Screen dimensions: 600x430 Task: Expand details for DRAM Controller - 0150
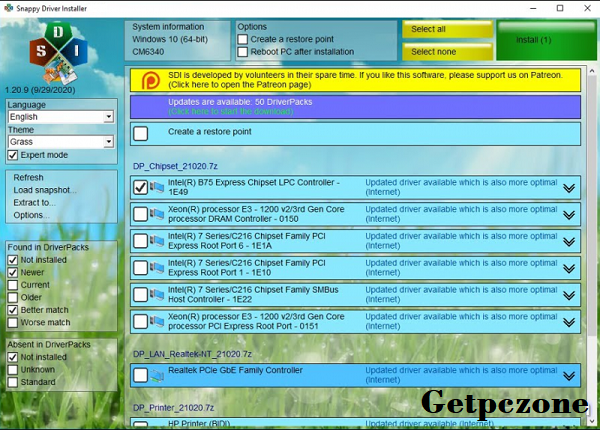(x=569, y=215)
